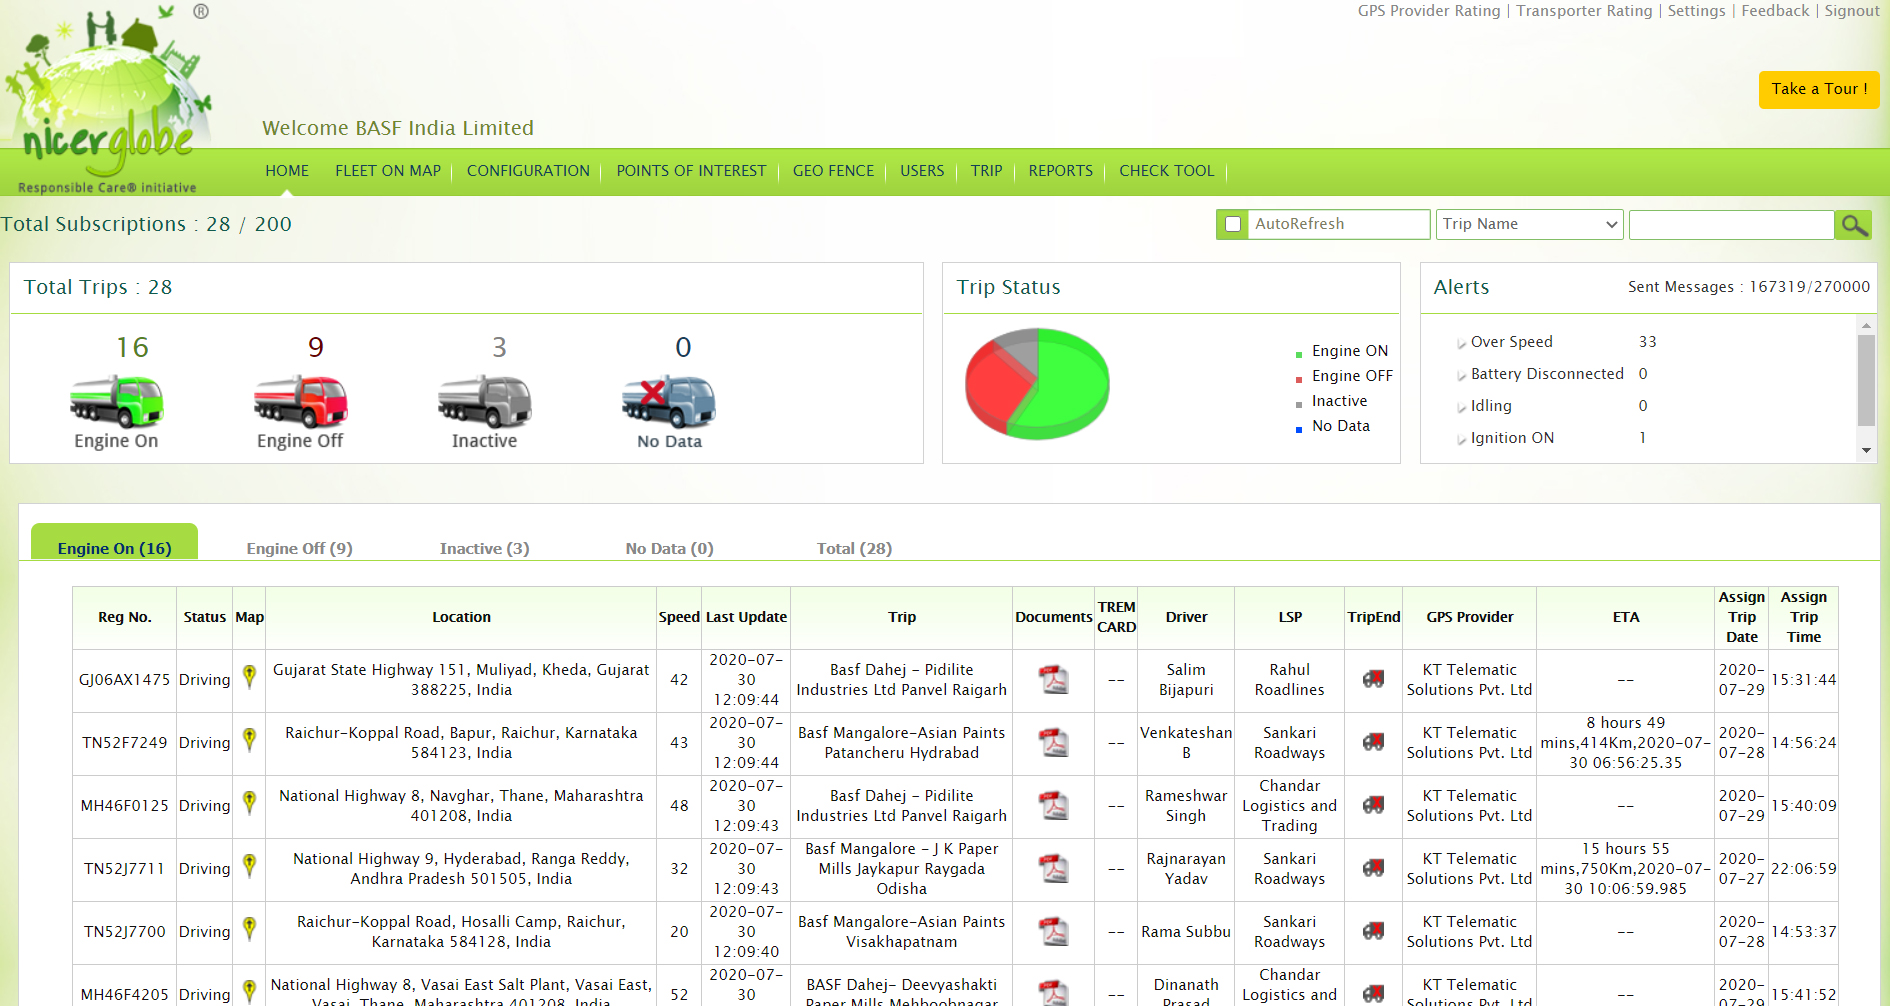Image resolution: width=1890 pixels, height=1006 pixels.
Task: Click driver name Rama Subbu
Action: click(x=1186, y=932)
